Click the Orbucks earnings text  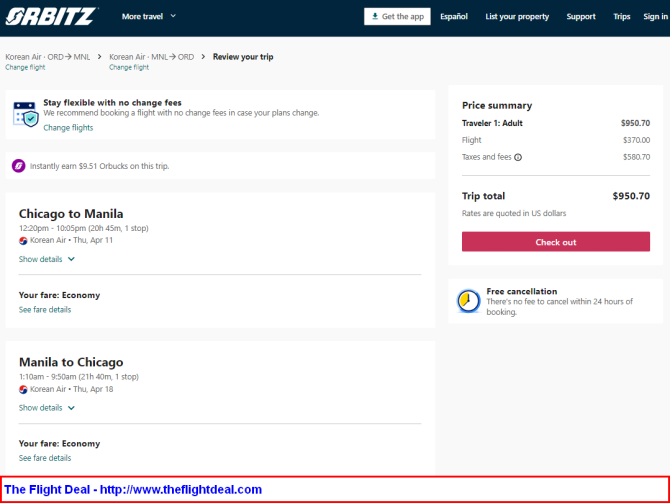pyautogui.click(x=100, y=166)
